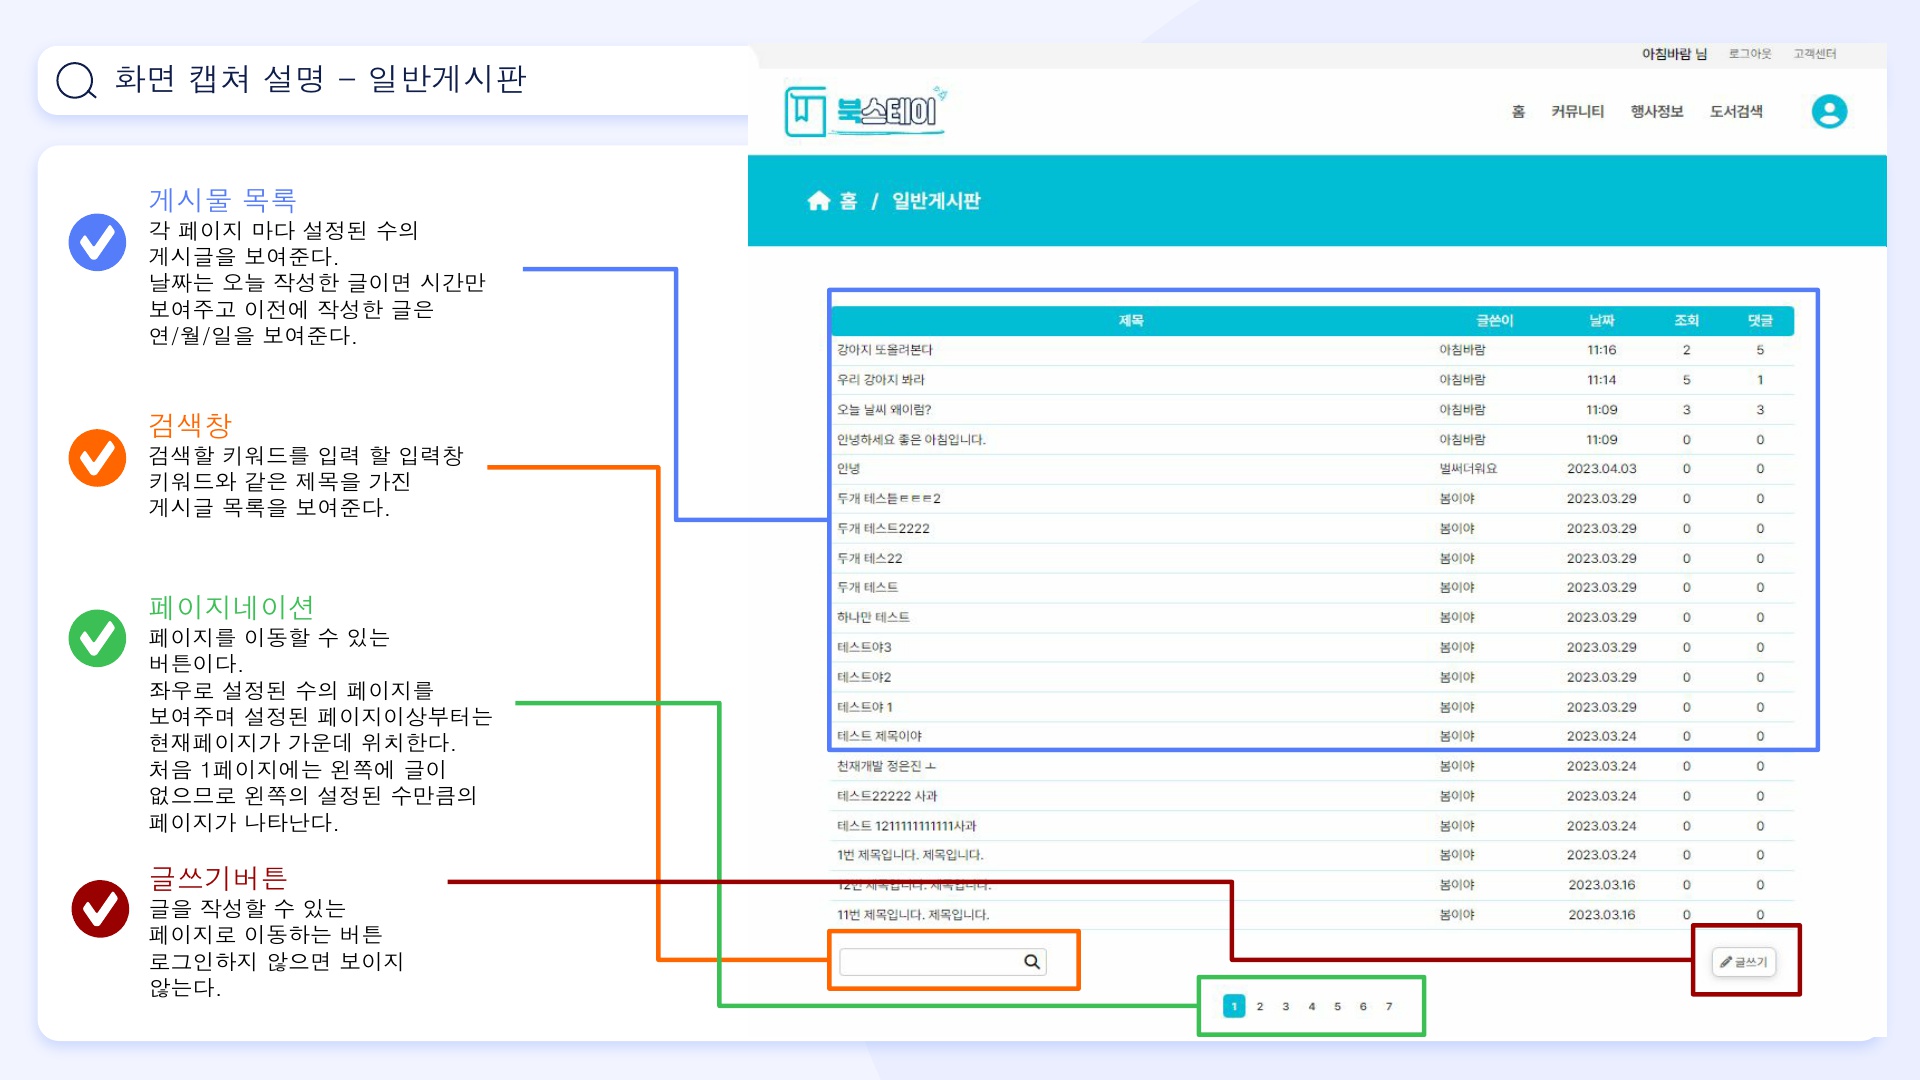Click the magnifier icon in slide title
1920x1080 pixels.
76,80
